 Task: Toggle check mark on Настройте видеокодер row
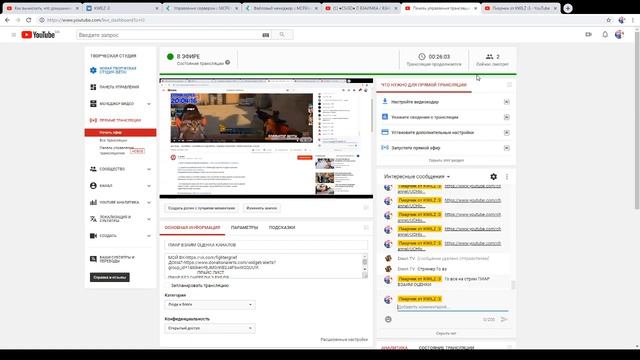[x=507, y=102]
